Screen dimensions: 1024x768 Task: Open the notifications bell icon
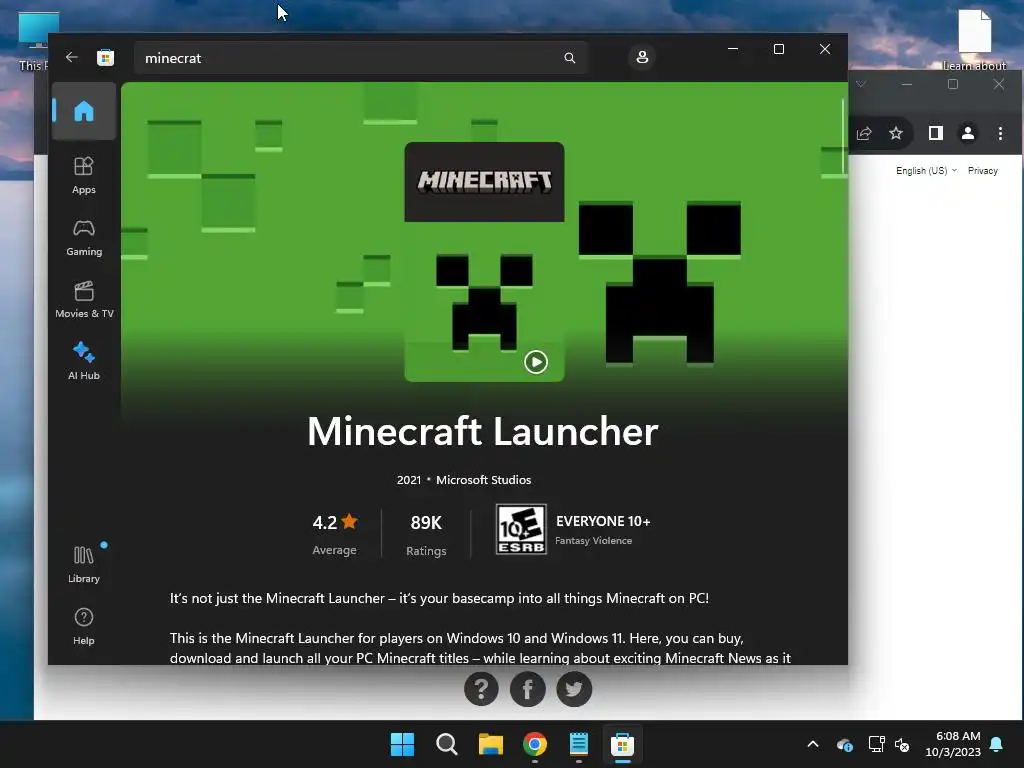(997, 744)
